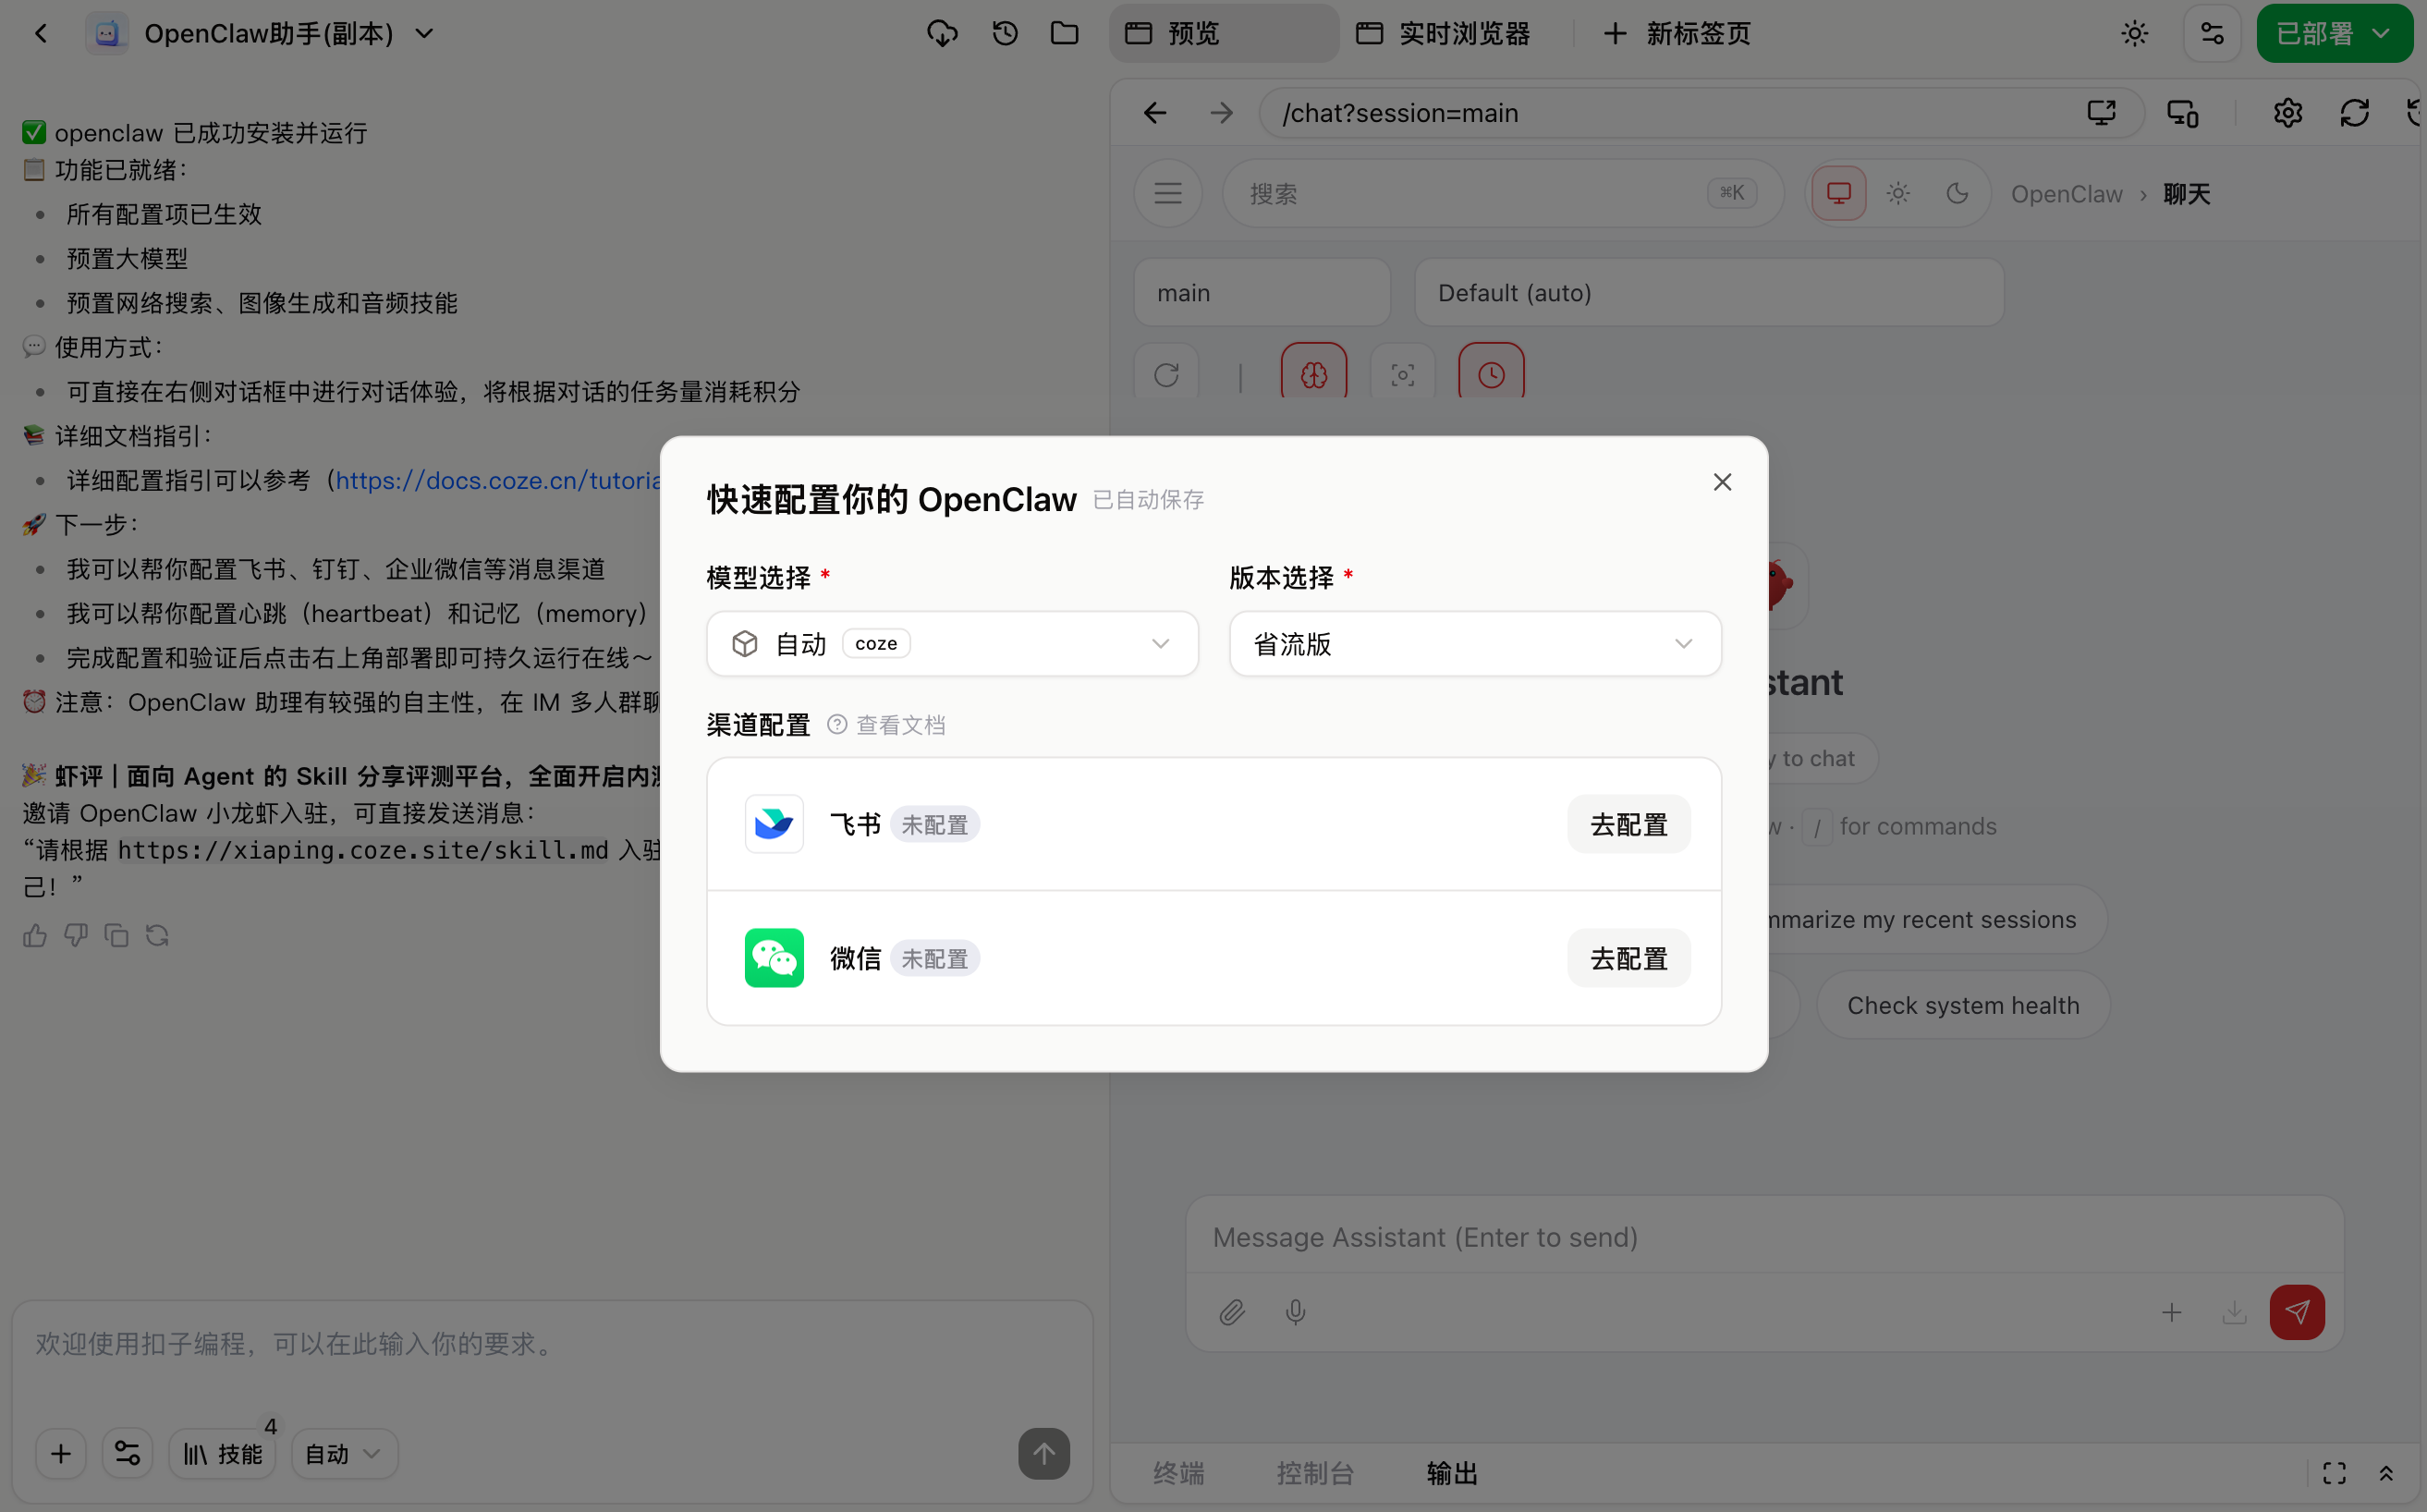The width and height of the screenshot is (2427, 1512).
Task: Open a 新标签页 tab
Action: click(1676, 34)
